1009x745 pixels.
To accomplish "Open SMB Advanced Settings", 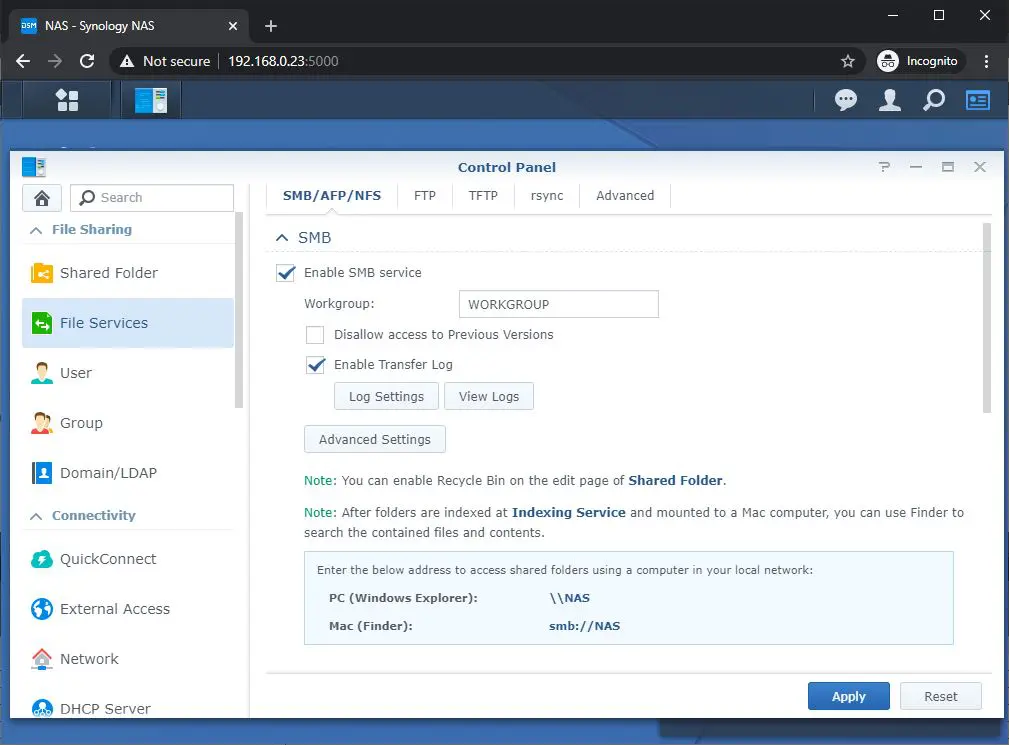I will click(375, 439).
